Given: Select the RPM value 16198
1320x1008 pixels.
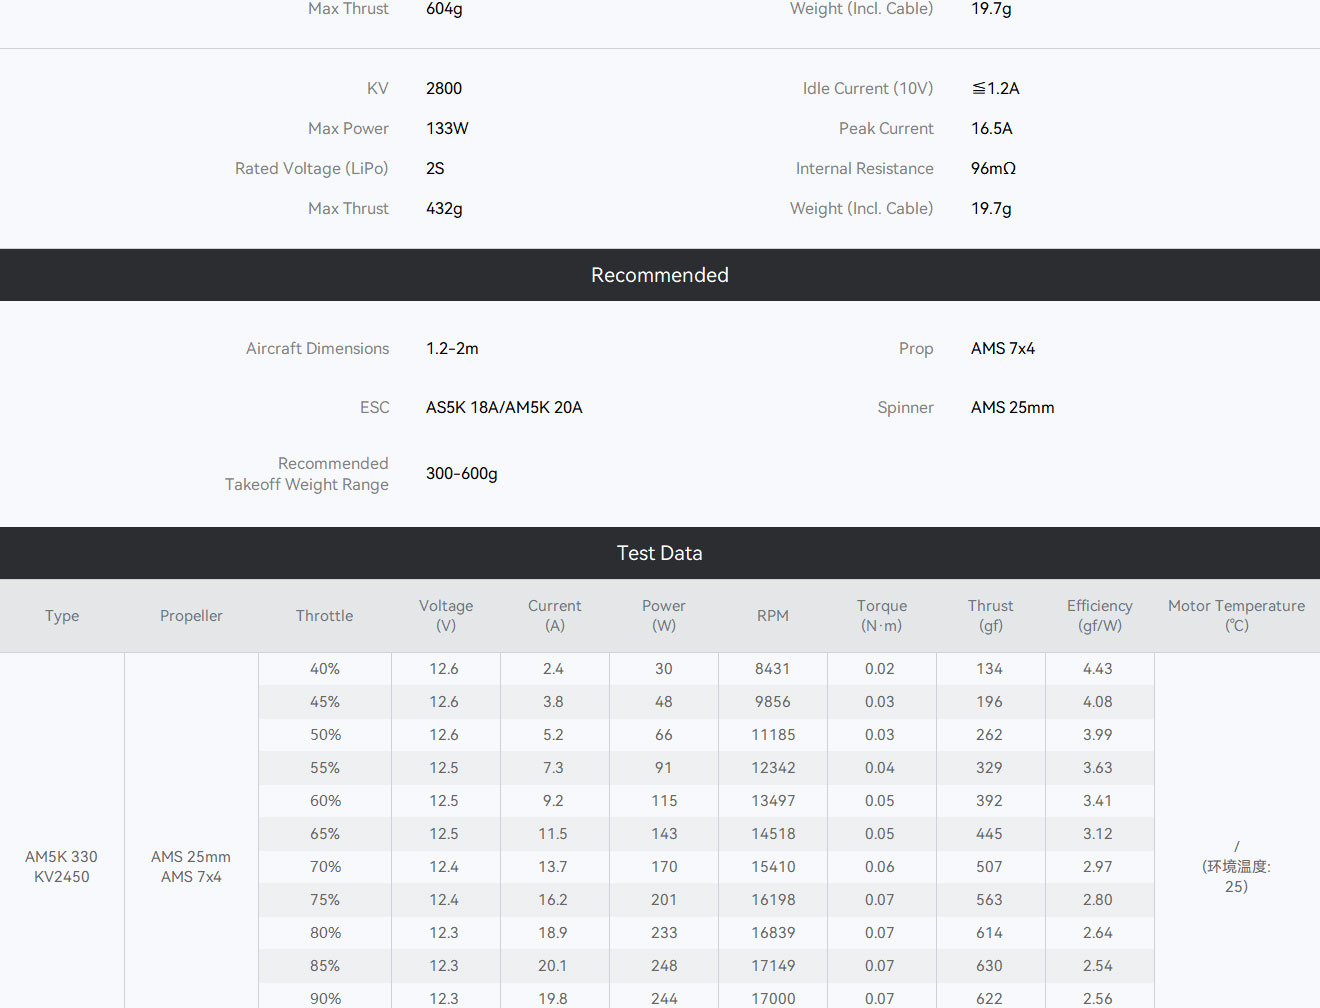Looking at the screenshot, I should click(773, 900).
